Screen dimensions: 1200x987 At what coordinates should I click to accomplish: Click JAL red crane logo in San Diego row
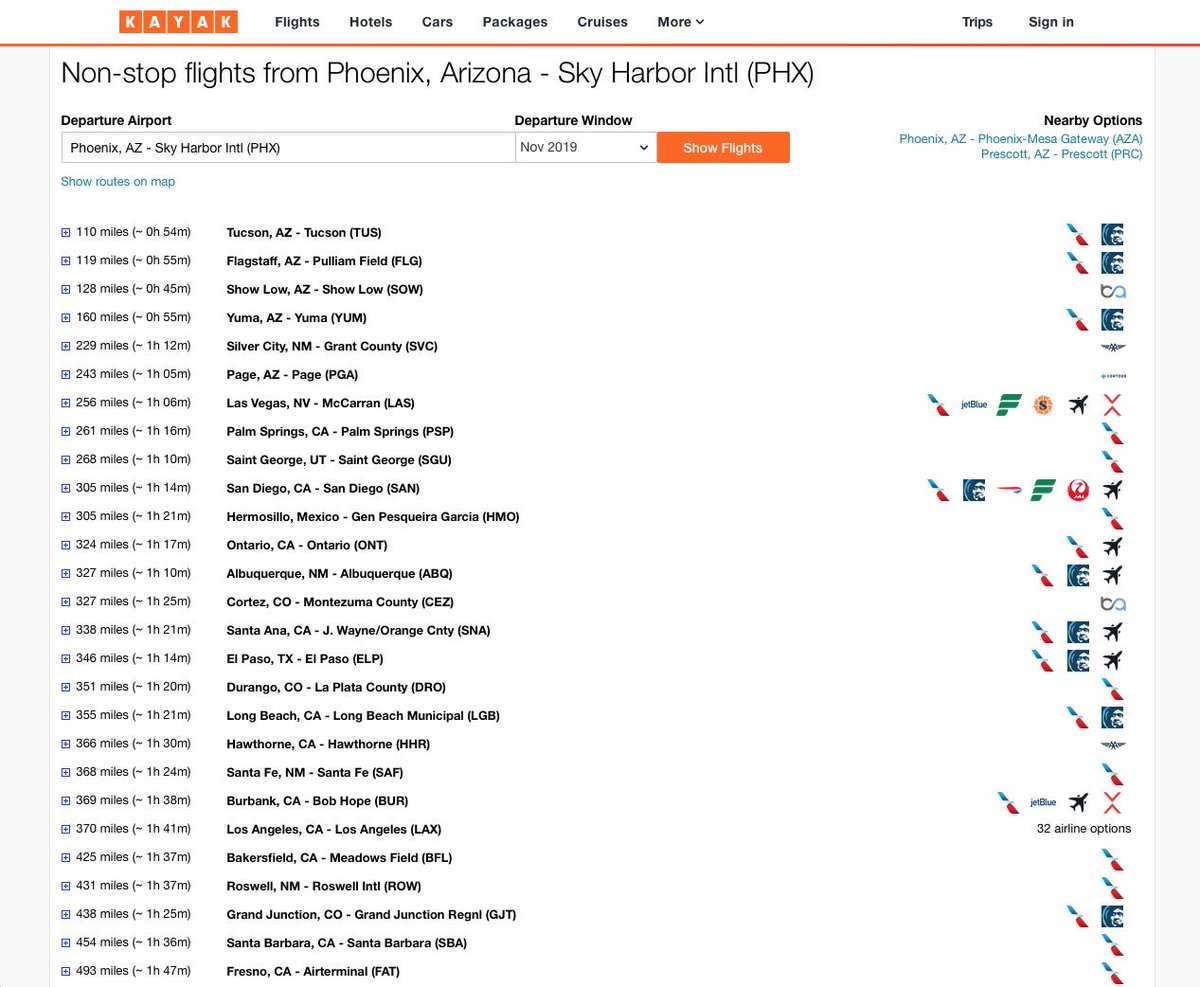1077,490
